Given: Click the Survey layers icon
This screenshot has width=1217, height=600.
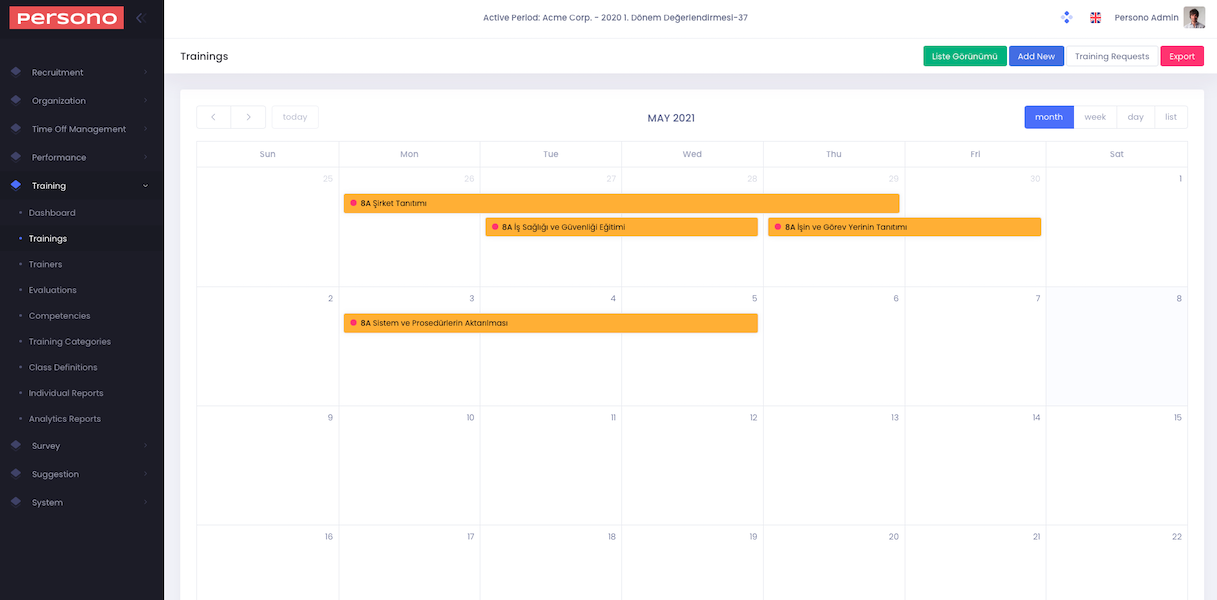Looking at the screenshot, I should click(15, 446).
